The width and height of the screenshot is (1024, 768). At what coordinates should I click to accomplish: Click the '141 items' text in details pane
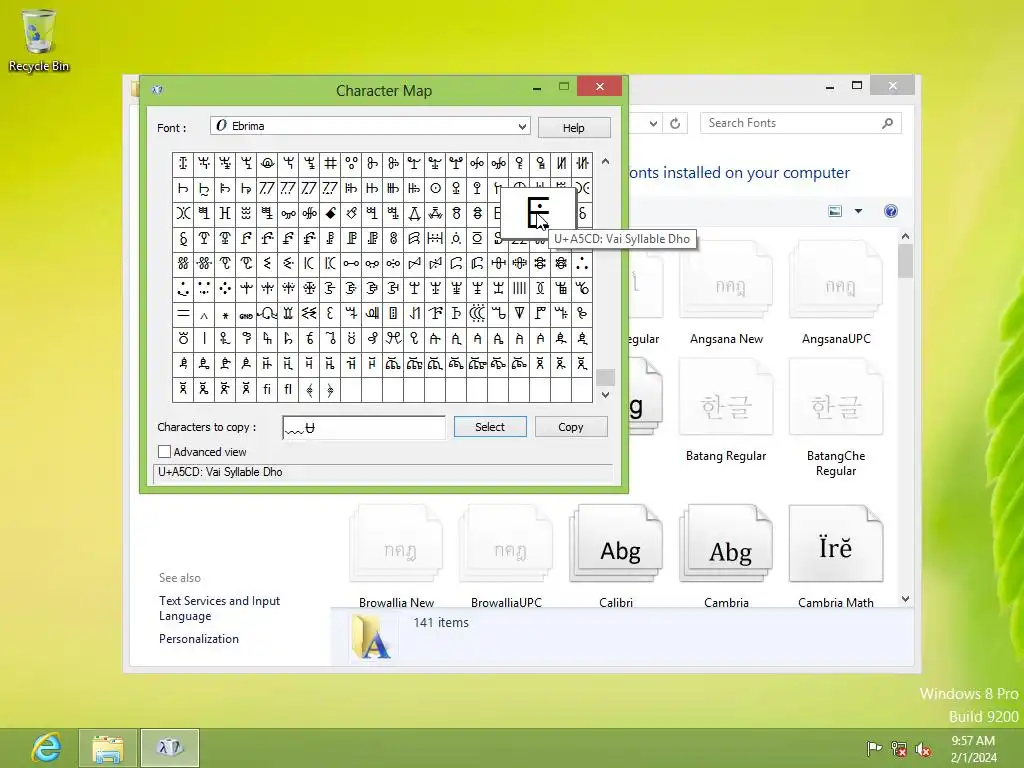tap(441, 622)
